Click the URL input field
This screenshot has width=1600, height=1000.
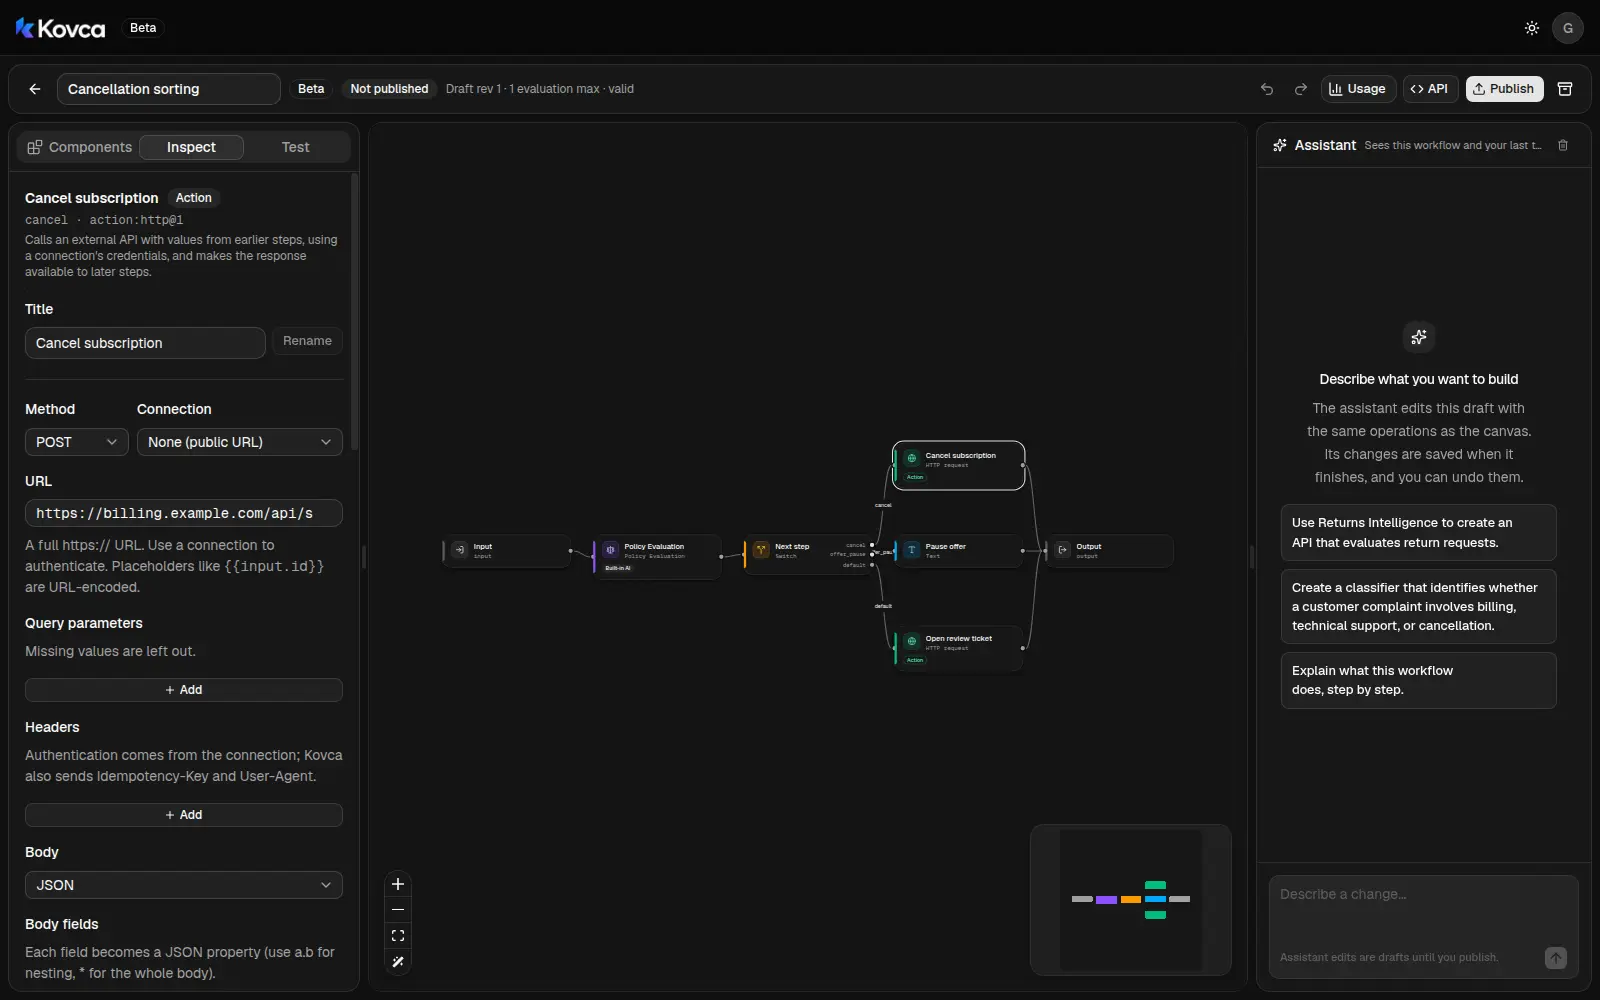click(x=184, y=513)
